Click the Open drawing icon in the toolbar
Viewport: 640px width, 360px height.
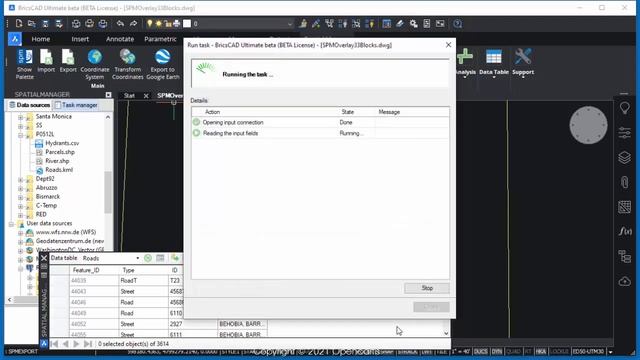[32, 24]
